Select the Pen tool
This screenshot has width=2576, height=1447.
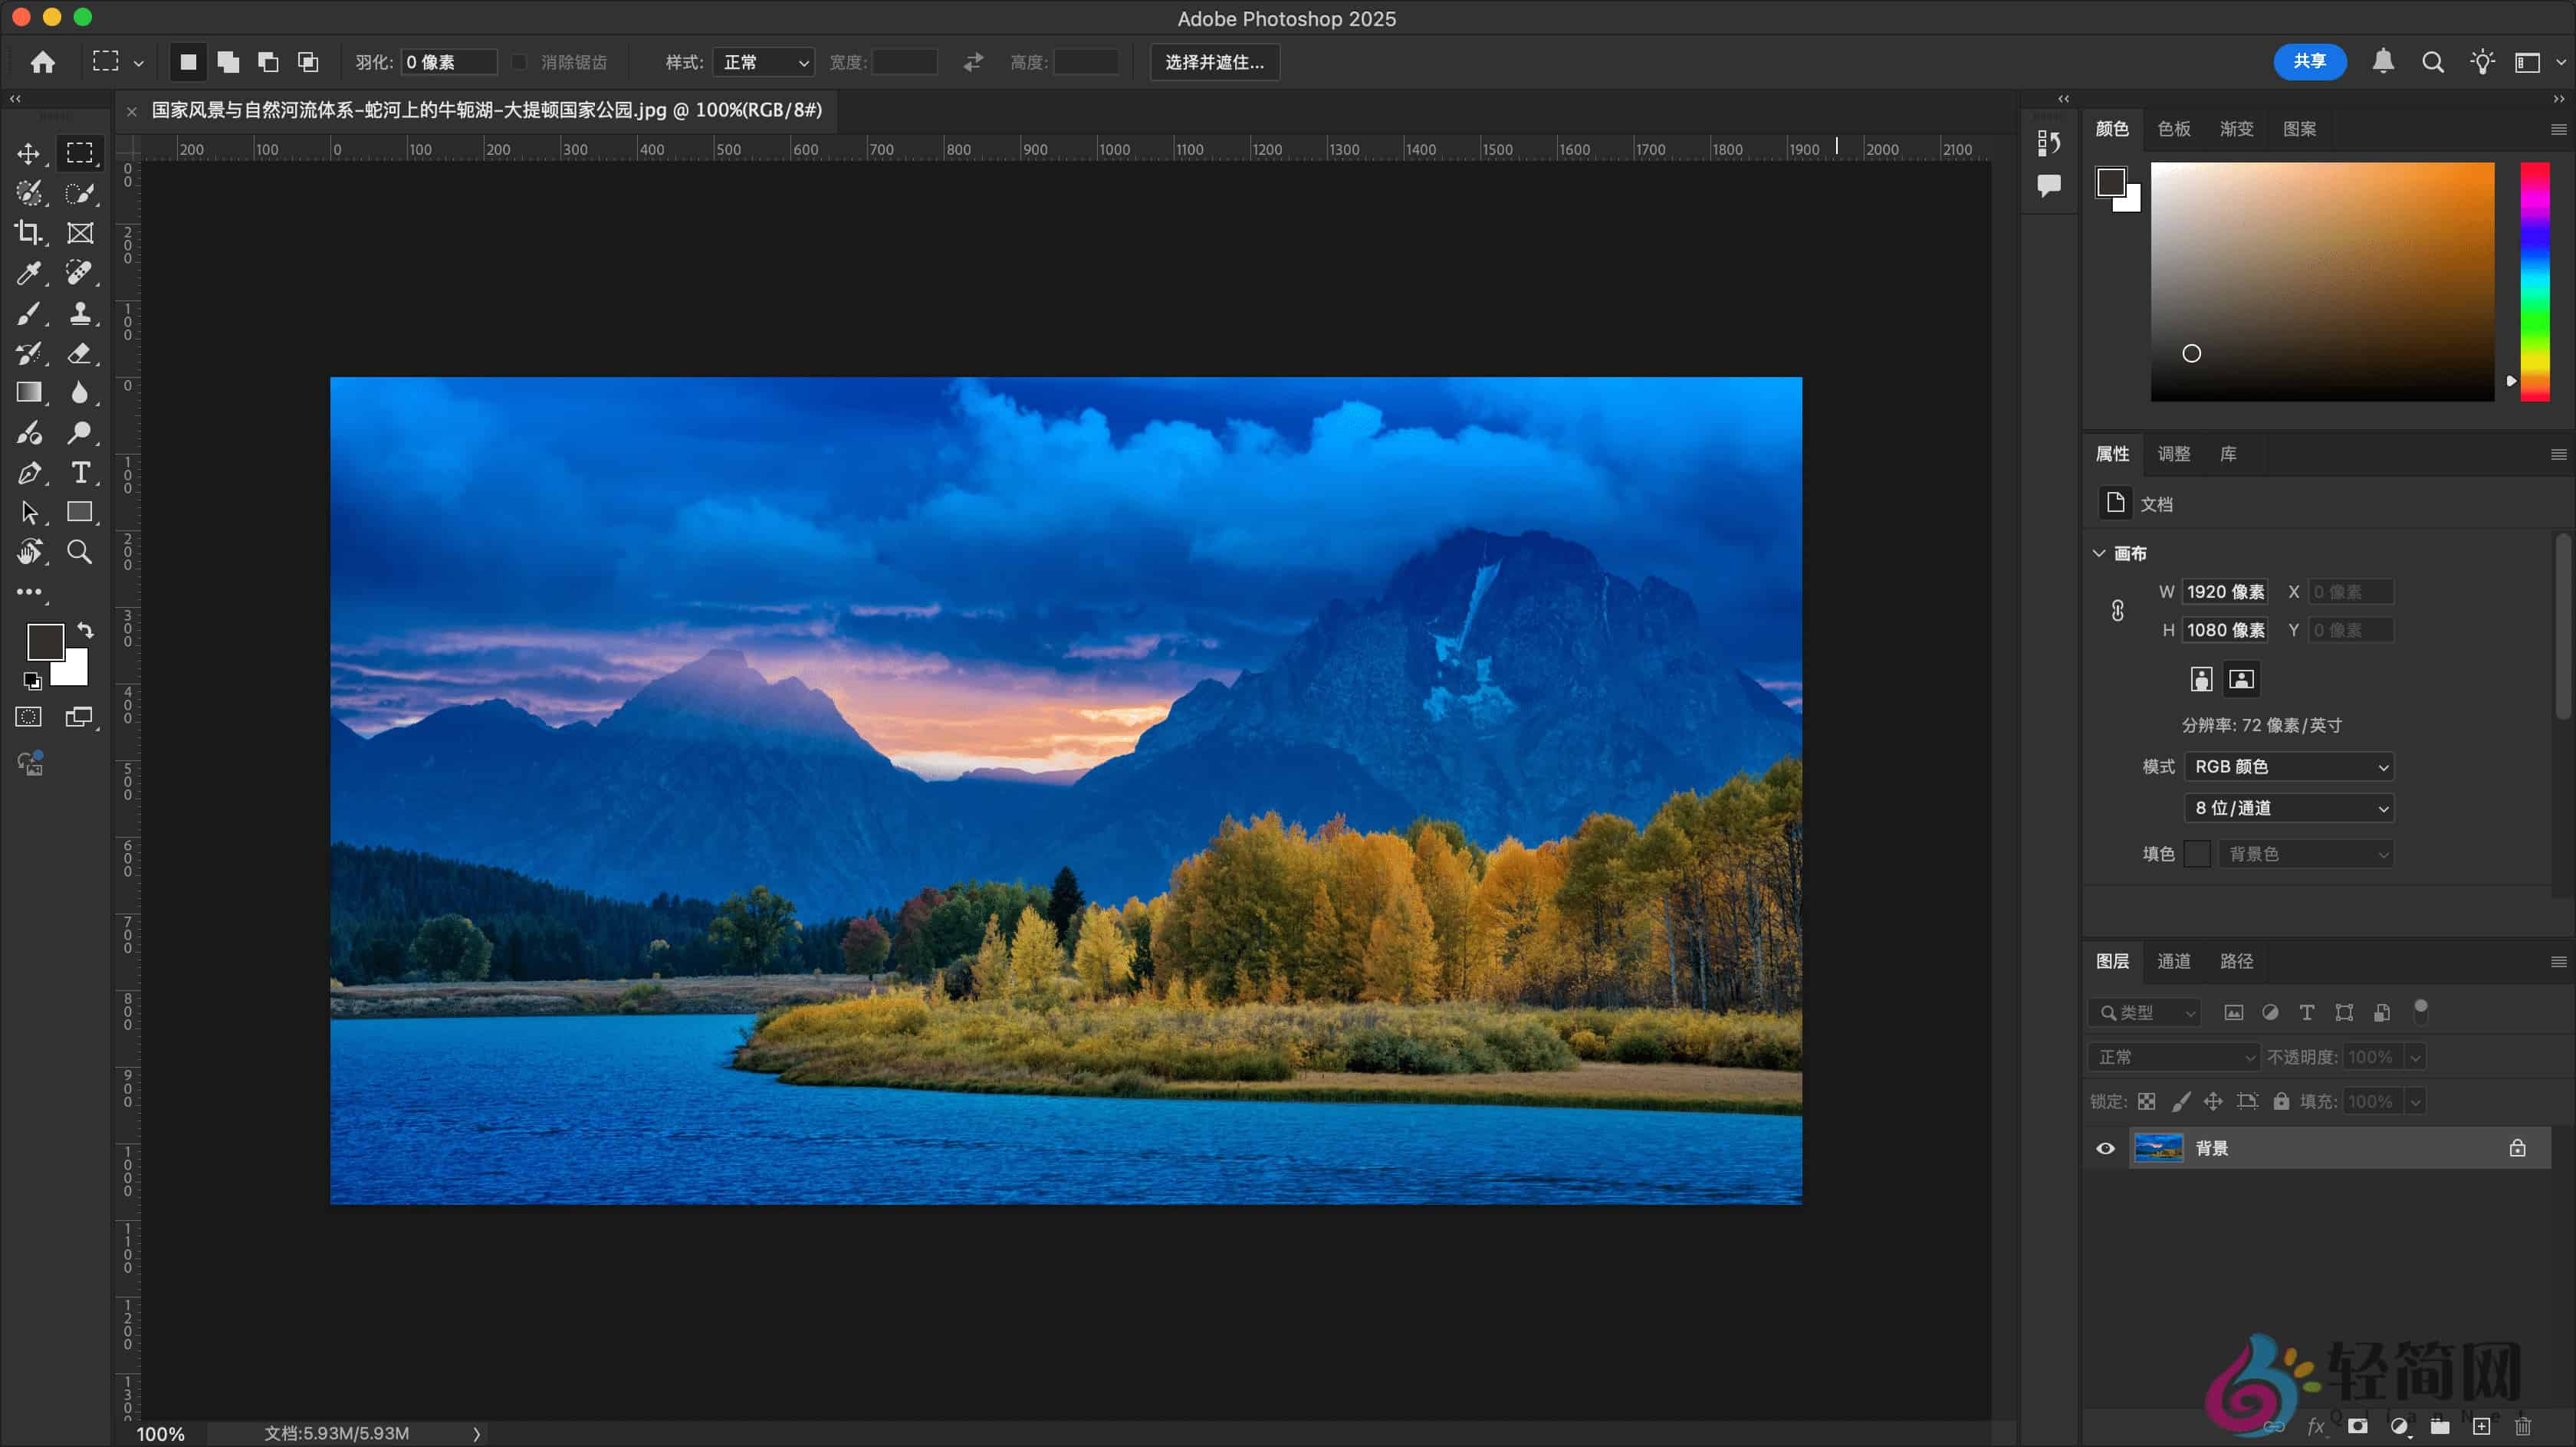pyautogui.click(x=28, y=473)
